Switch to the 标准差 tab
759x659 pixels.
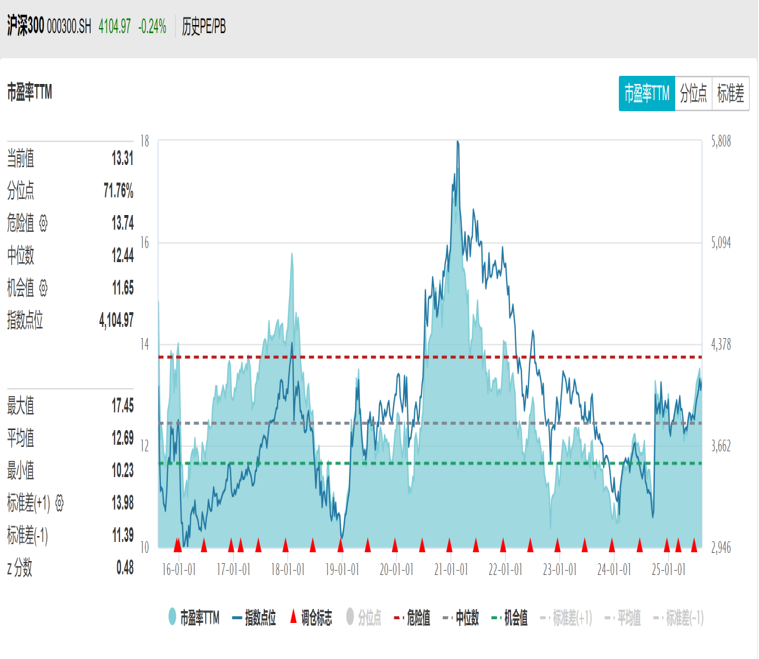point(730,93)
